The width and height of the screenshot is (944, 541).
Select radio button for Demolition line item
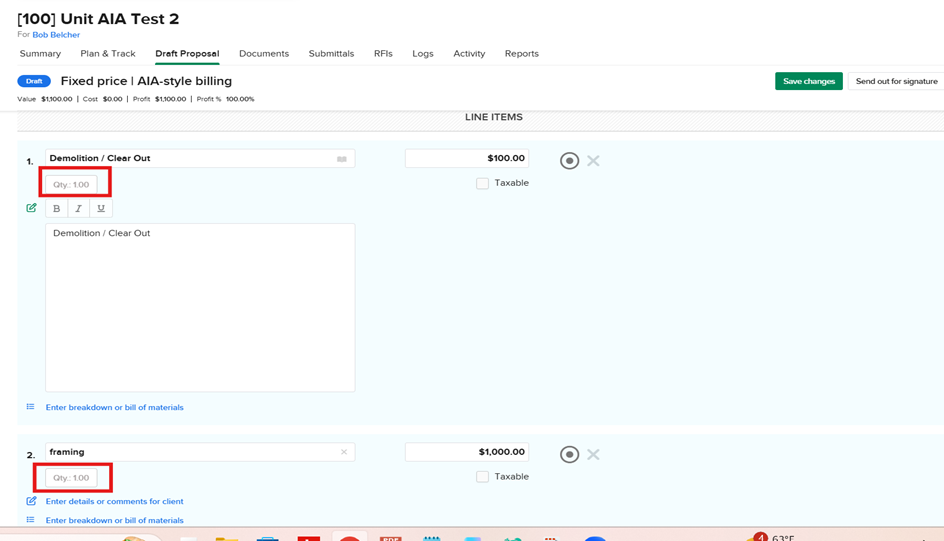click(x=569, y=161)
